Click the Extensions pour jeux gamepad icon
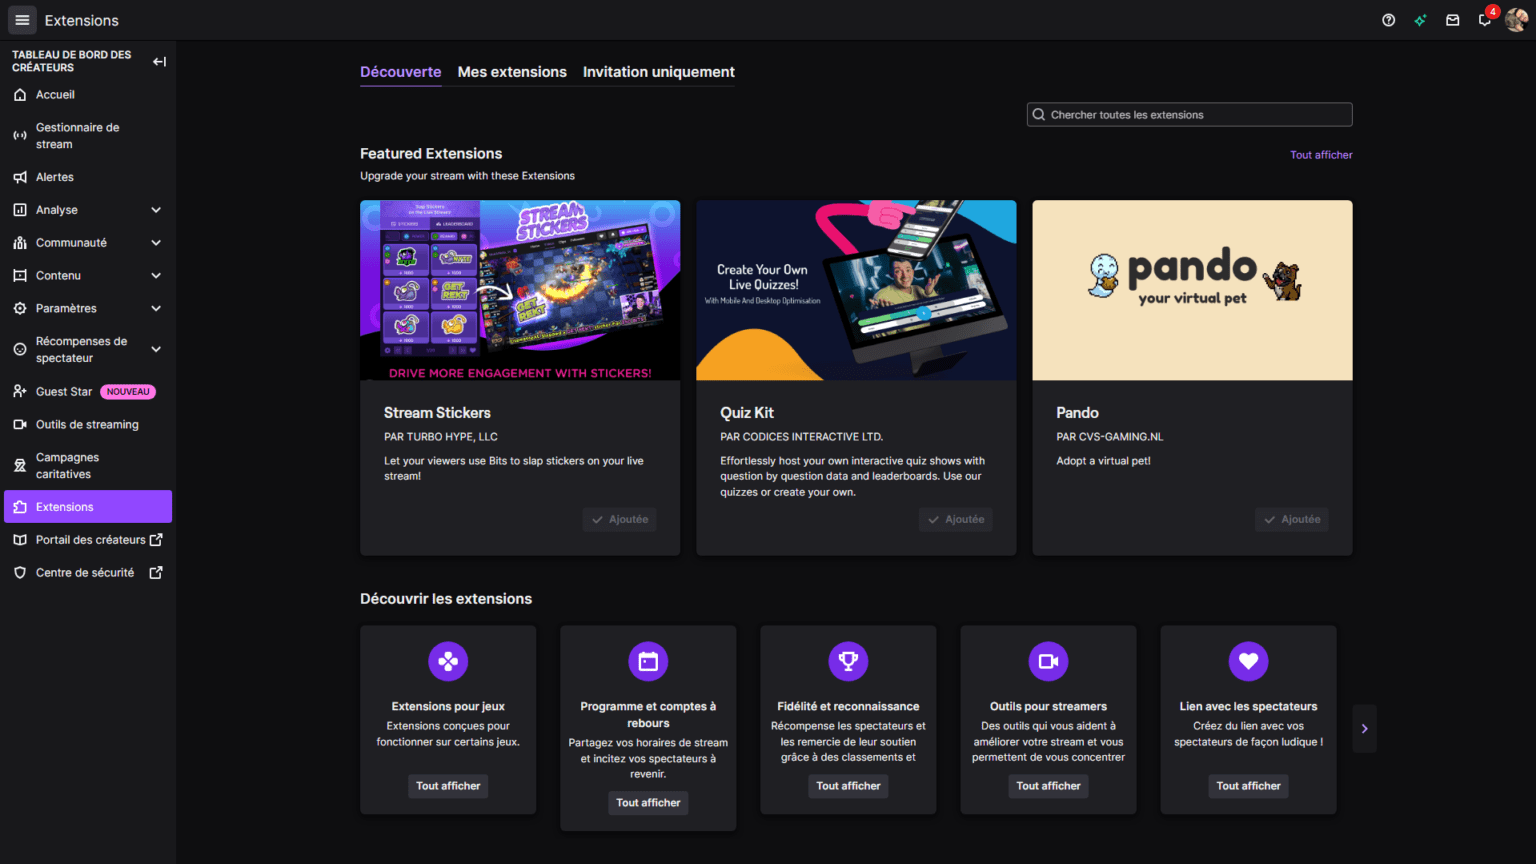Viewport: 1536px width, 864px height. (448, 661)
